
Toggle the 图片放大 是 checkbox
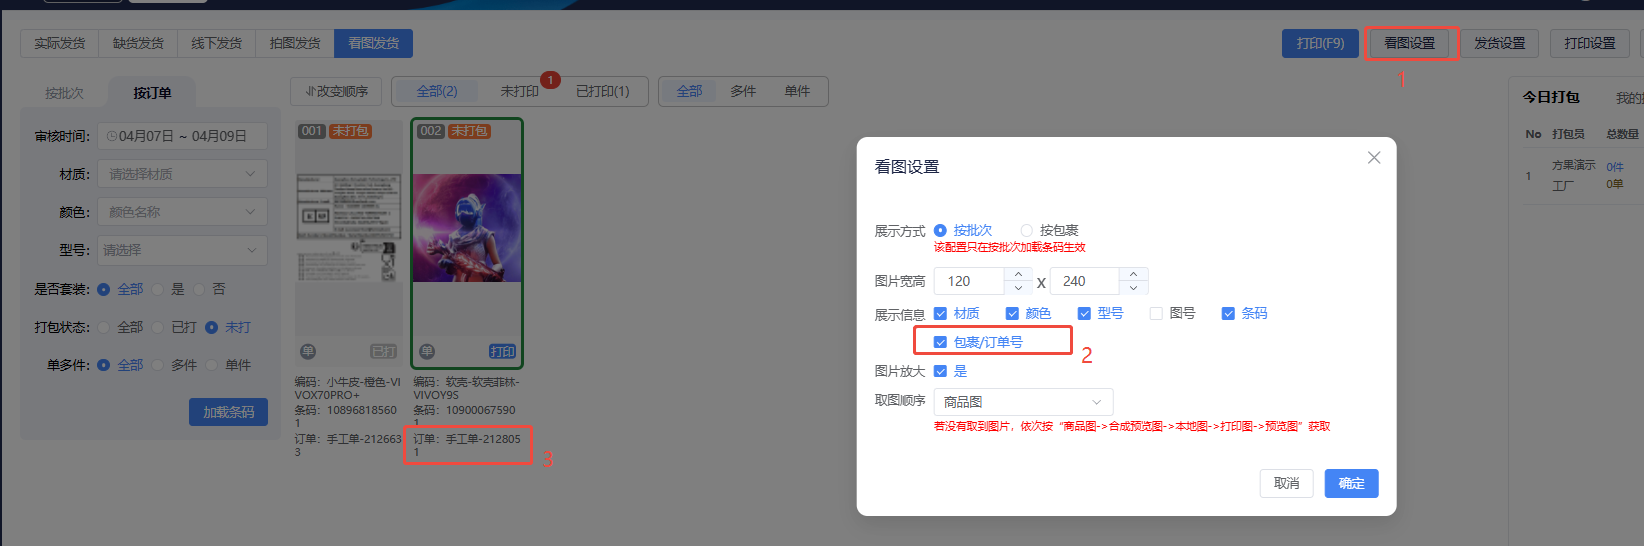tap(940, 372)
